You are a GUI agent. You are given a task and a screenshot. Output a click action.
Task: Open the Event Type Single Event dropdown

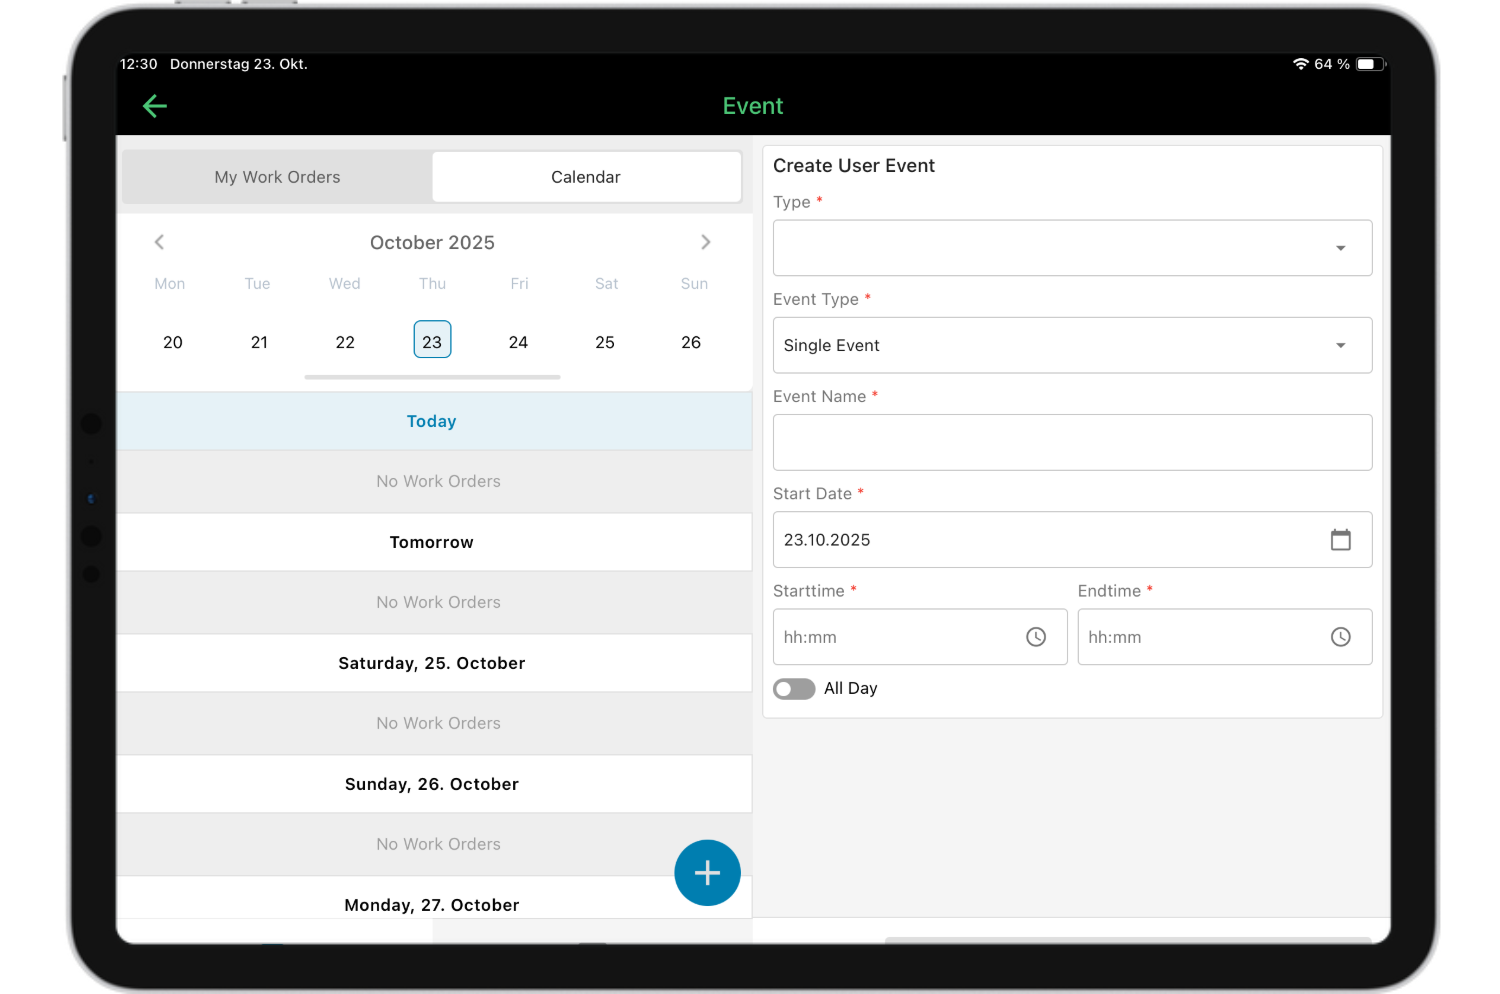(x=1072, y=345)
